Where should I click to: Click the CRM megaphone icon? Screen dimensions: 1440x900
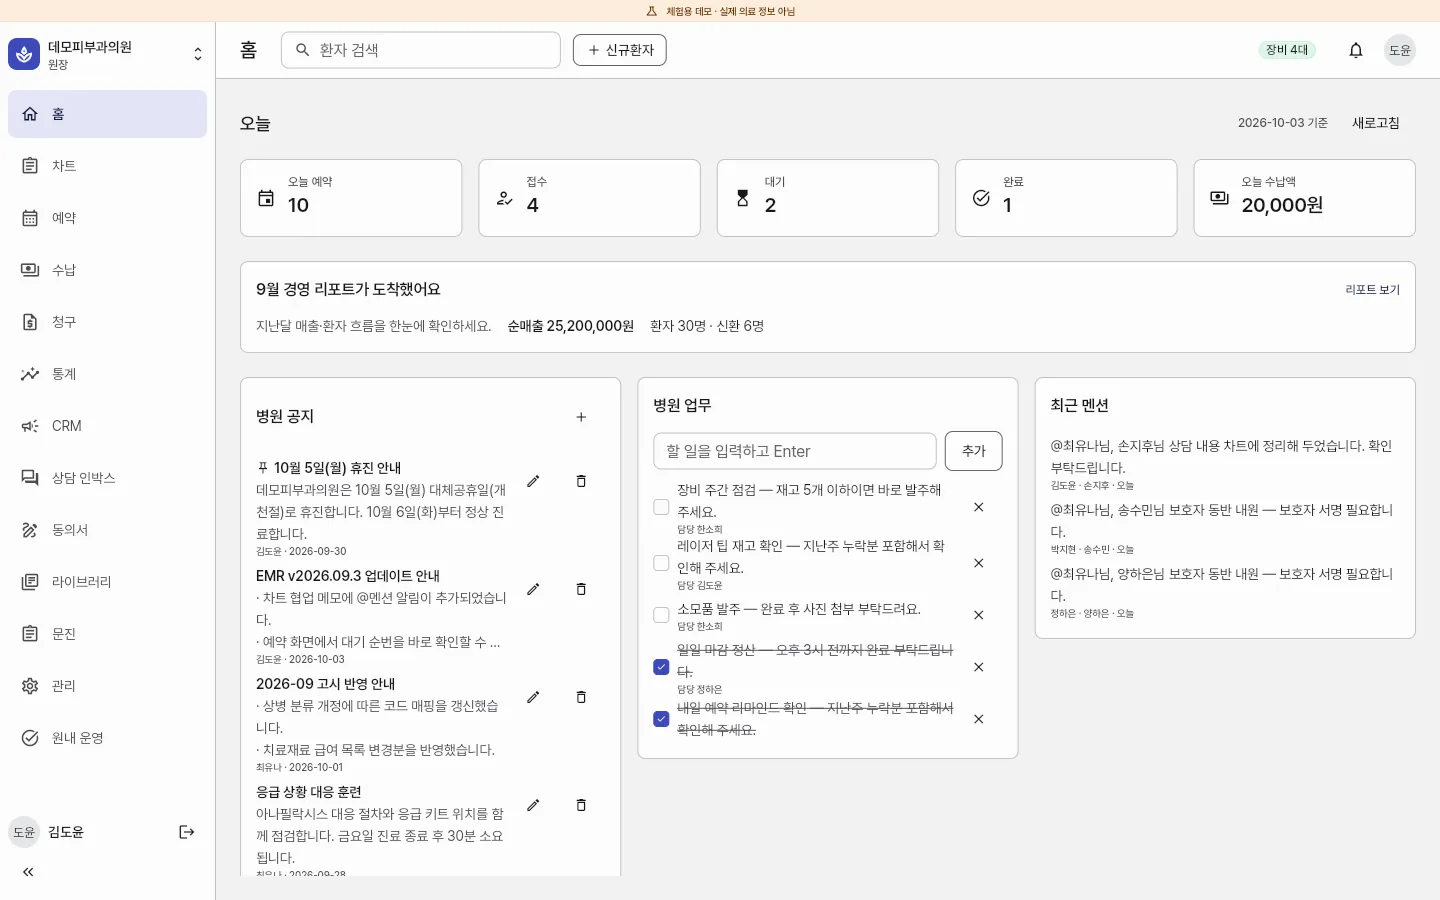point(30,426)
